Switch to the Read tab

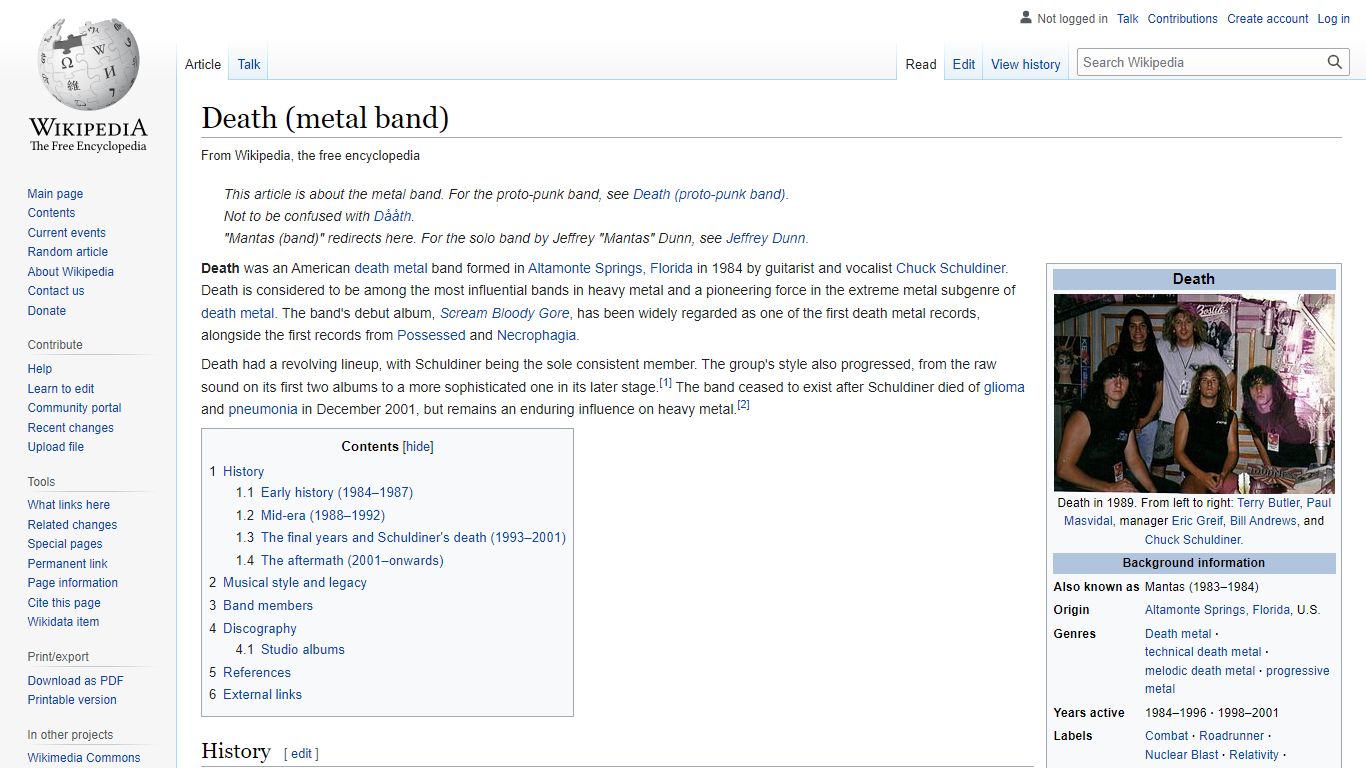pos(921,64)
